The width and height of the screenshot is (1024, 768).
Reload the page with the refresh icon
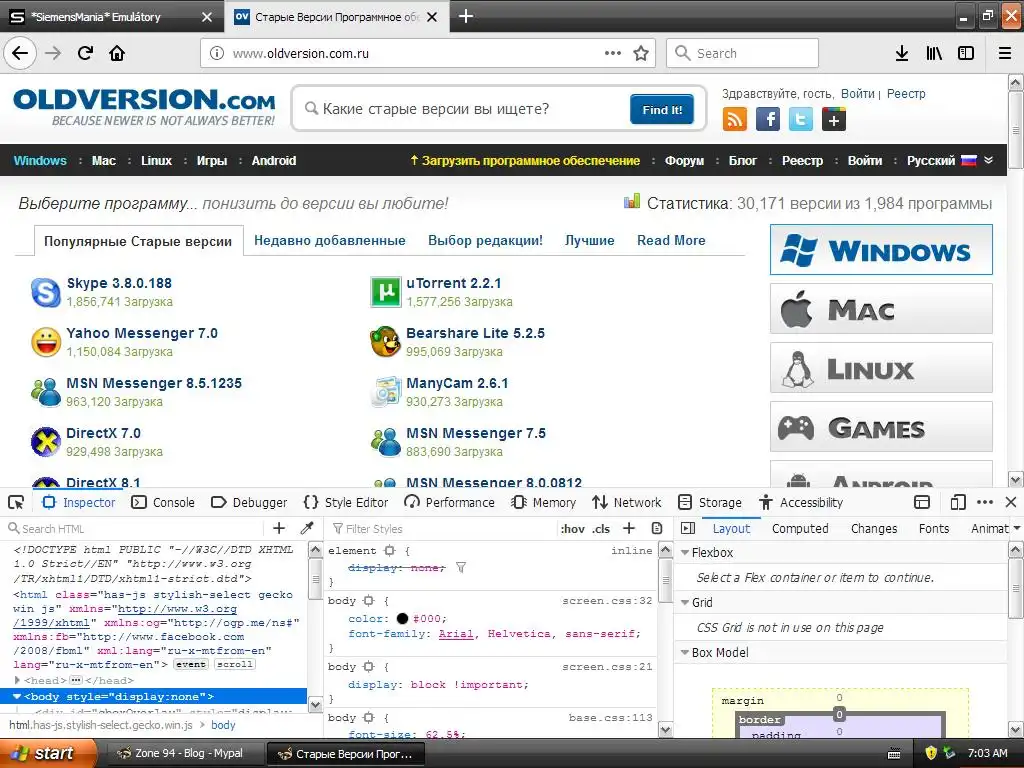86,53
